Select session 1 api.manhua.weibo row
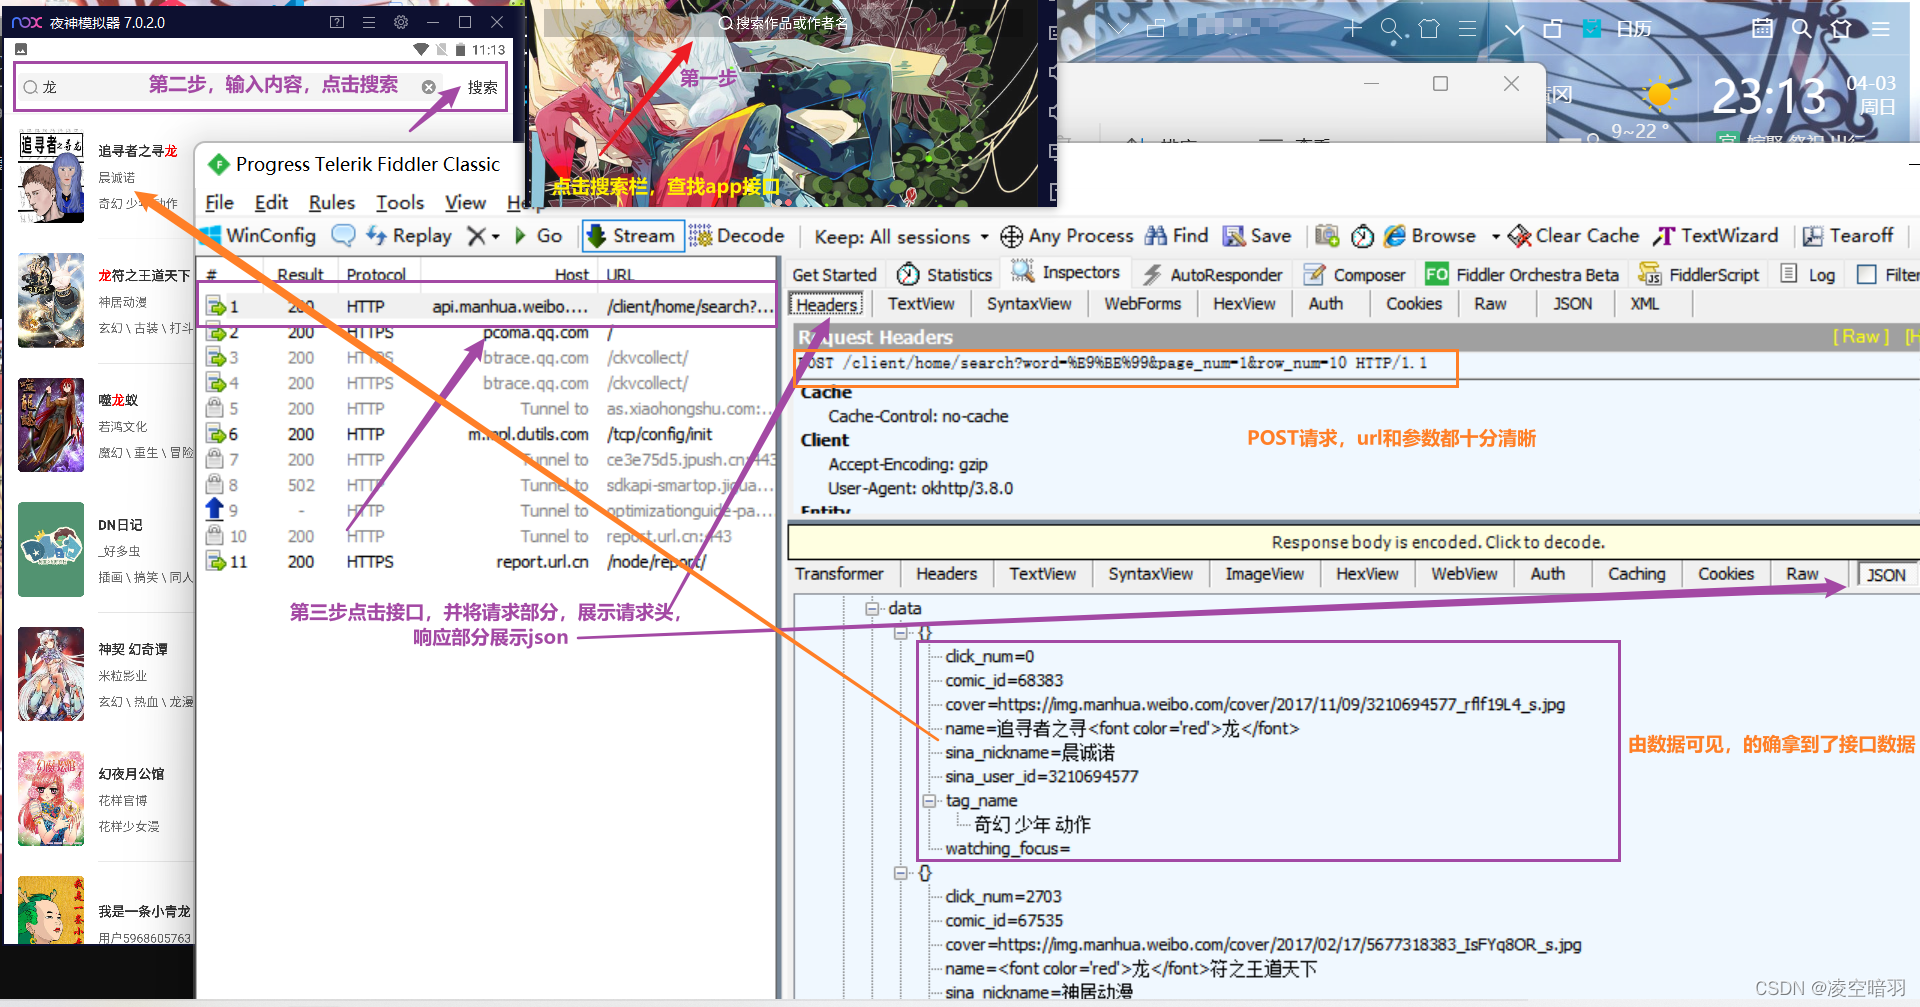Screen dimensions: 1920x1007 click(490, 306)
